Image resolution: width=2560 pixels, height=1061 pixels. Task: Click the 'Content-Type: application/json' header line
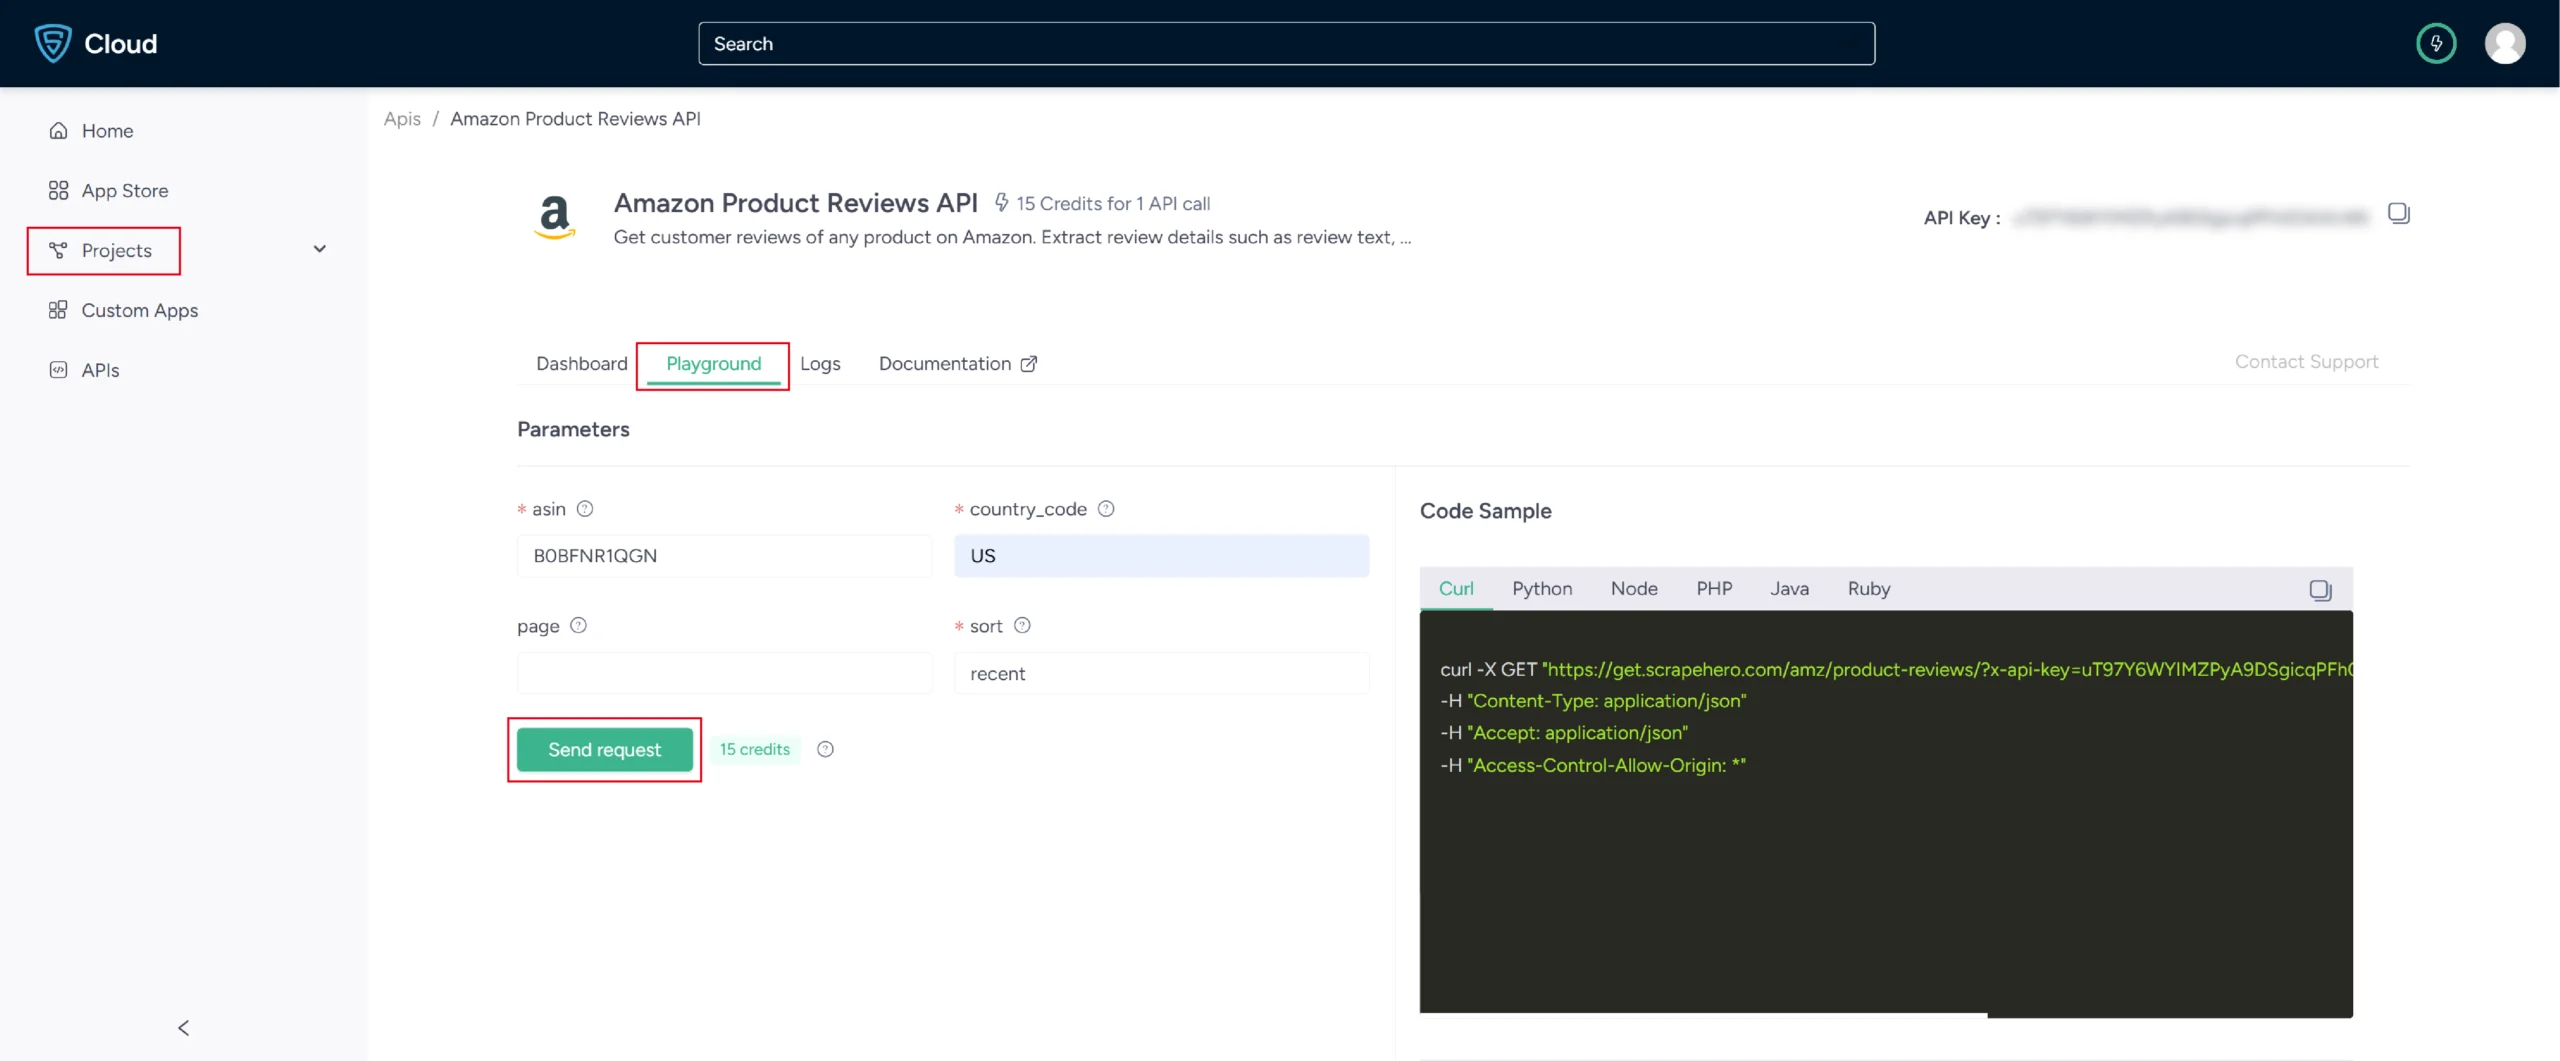click(x=1593, y=702)
